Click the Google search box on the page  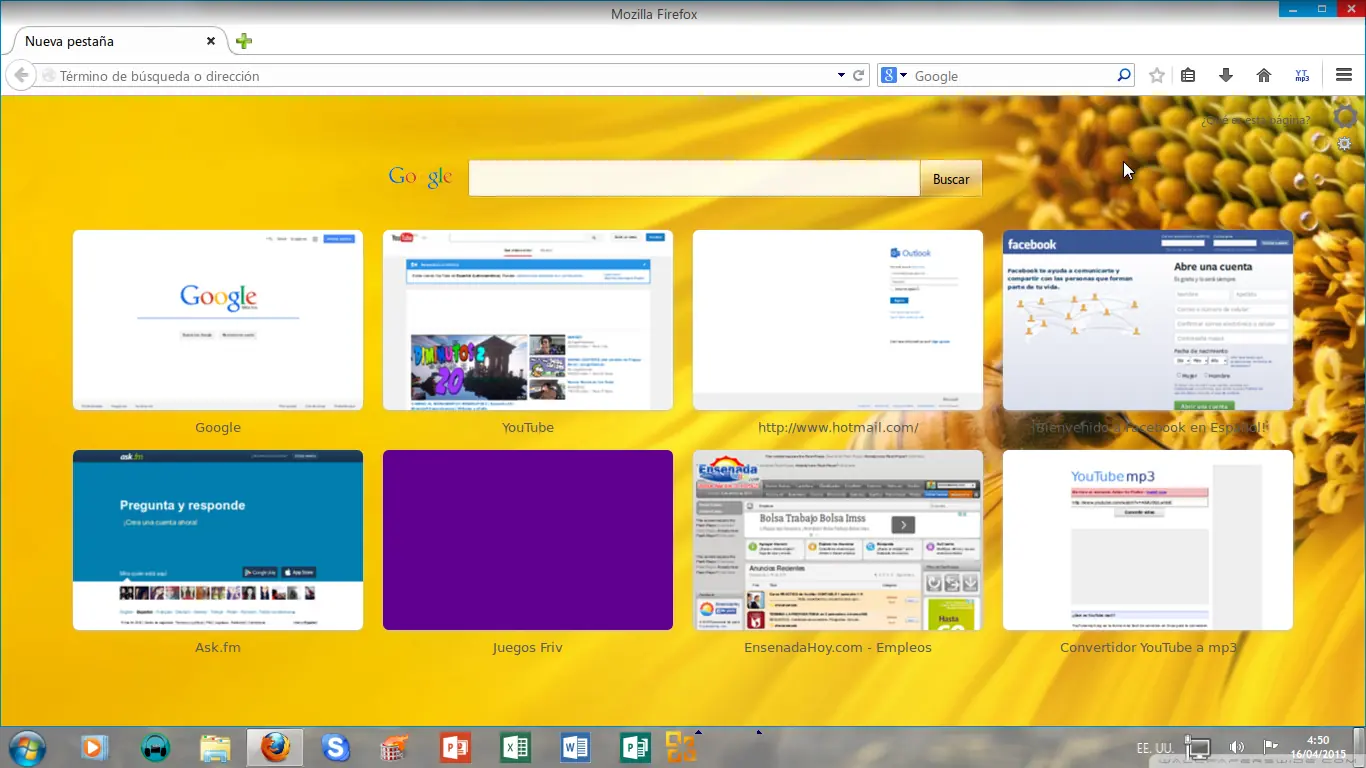point(694,179)
